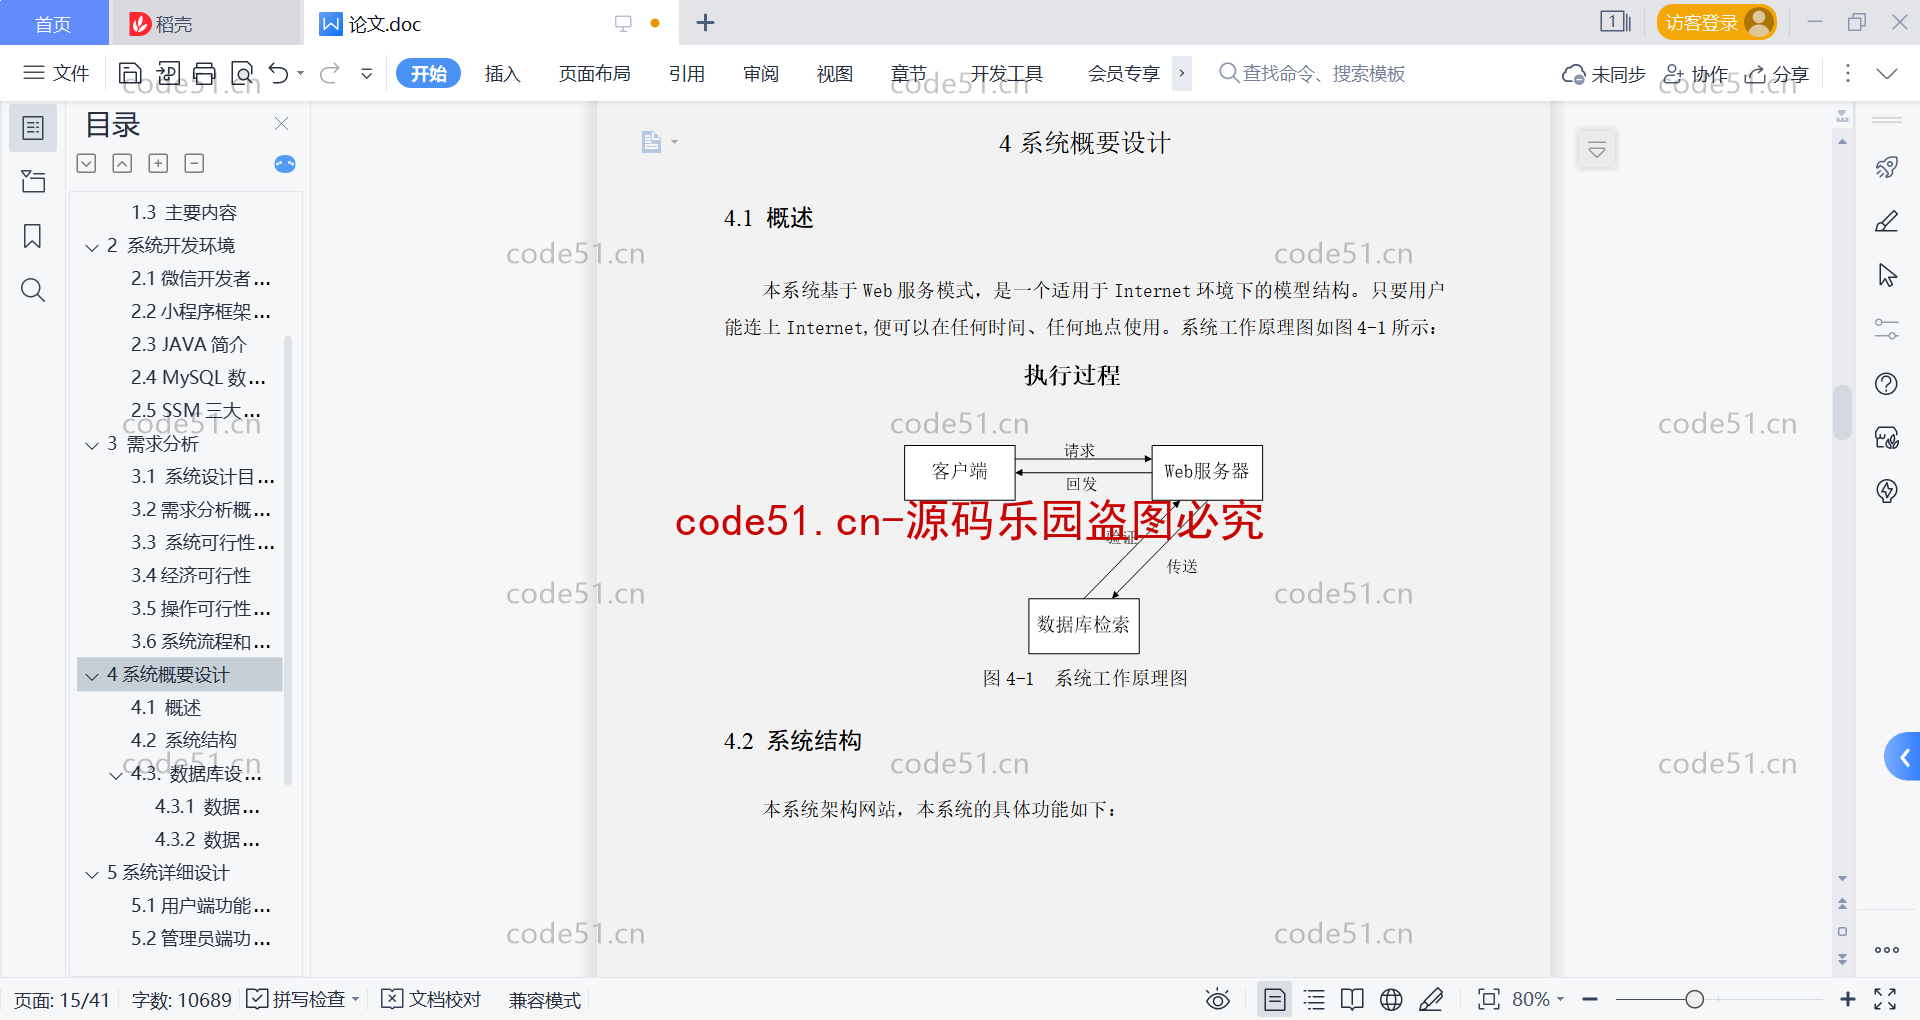Collapse the 4.3 数据库设计 outline node
1920x1020 pixels.
click(x=116, y=775)
